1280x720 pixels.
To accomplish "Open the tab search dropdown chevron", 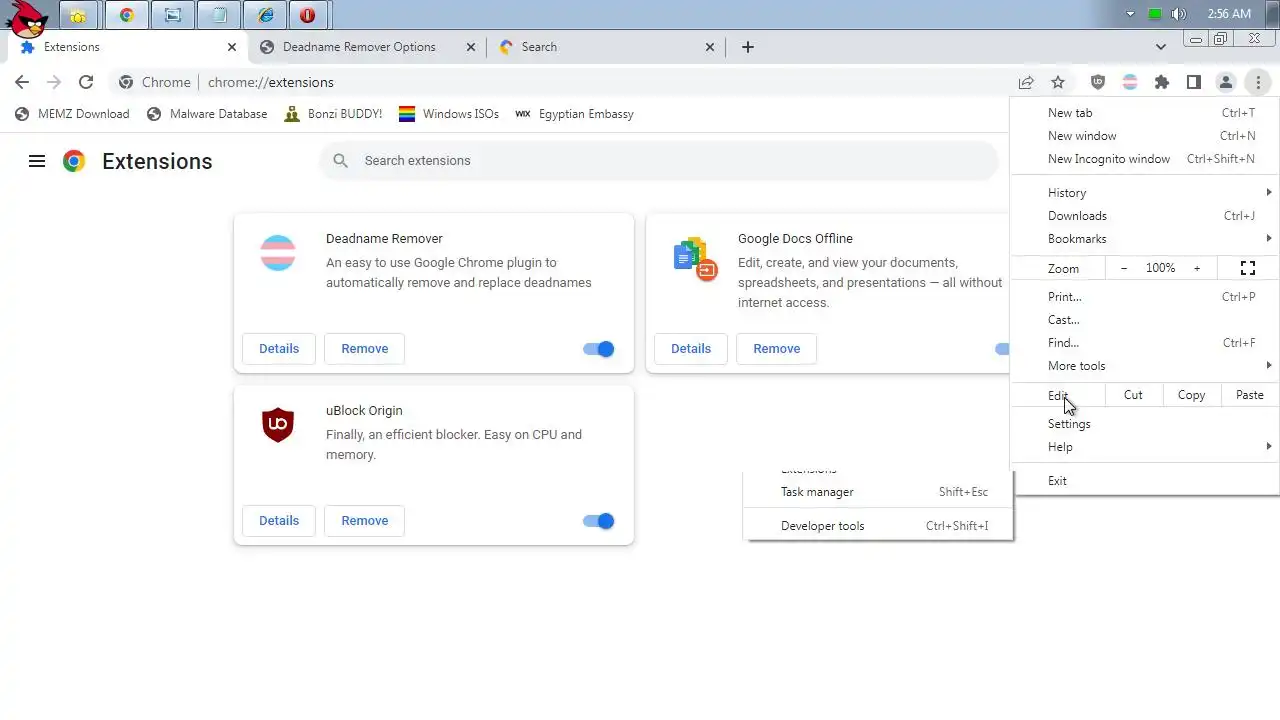I will point(1161,47).
